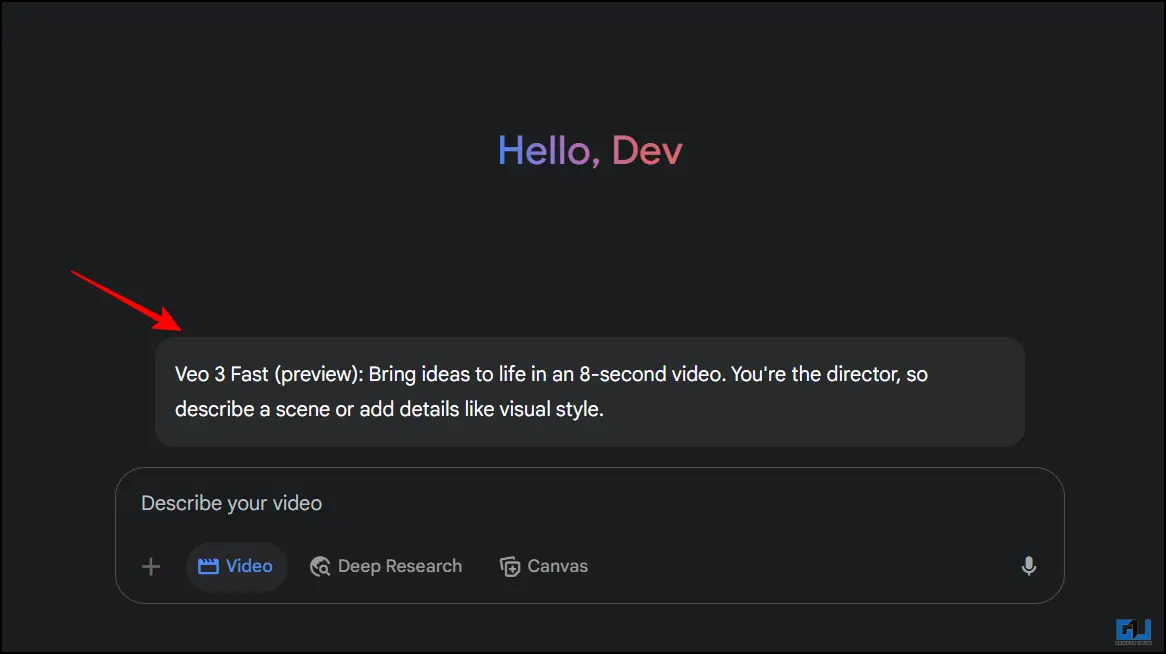Image resolution: width=1166 pixels, height=654 pixels.
Task: Click the Canvas icon in prompt bar
Action: pos(510,566)
